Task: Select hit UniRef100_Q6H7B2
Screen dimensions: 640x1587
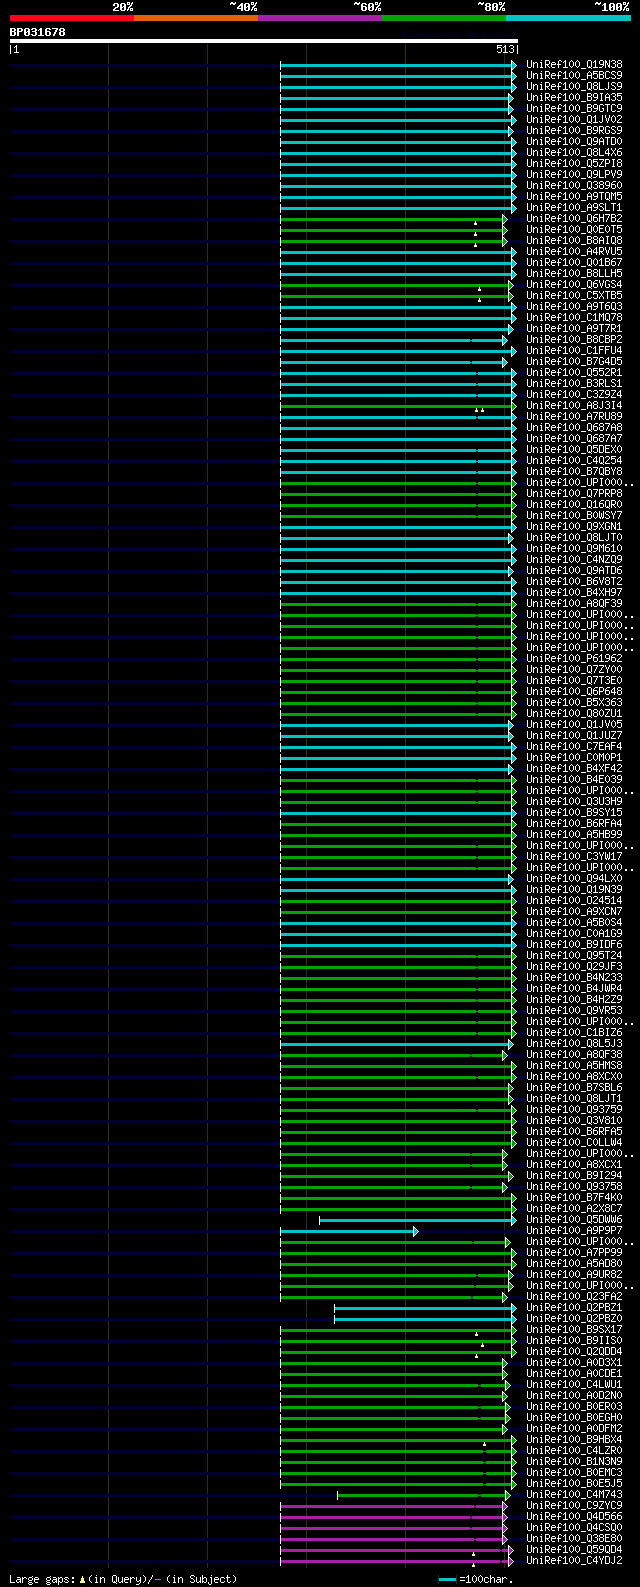Action: [574, 219]
